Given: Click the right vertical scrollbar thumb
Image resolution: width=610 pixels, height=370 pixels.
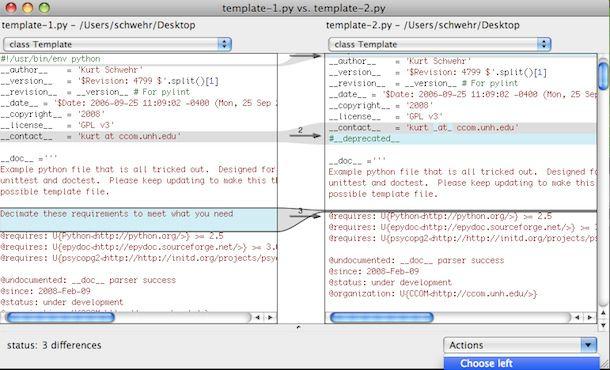Looking at the screenshot, I should click(603, 75).
